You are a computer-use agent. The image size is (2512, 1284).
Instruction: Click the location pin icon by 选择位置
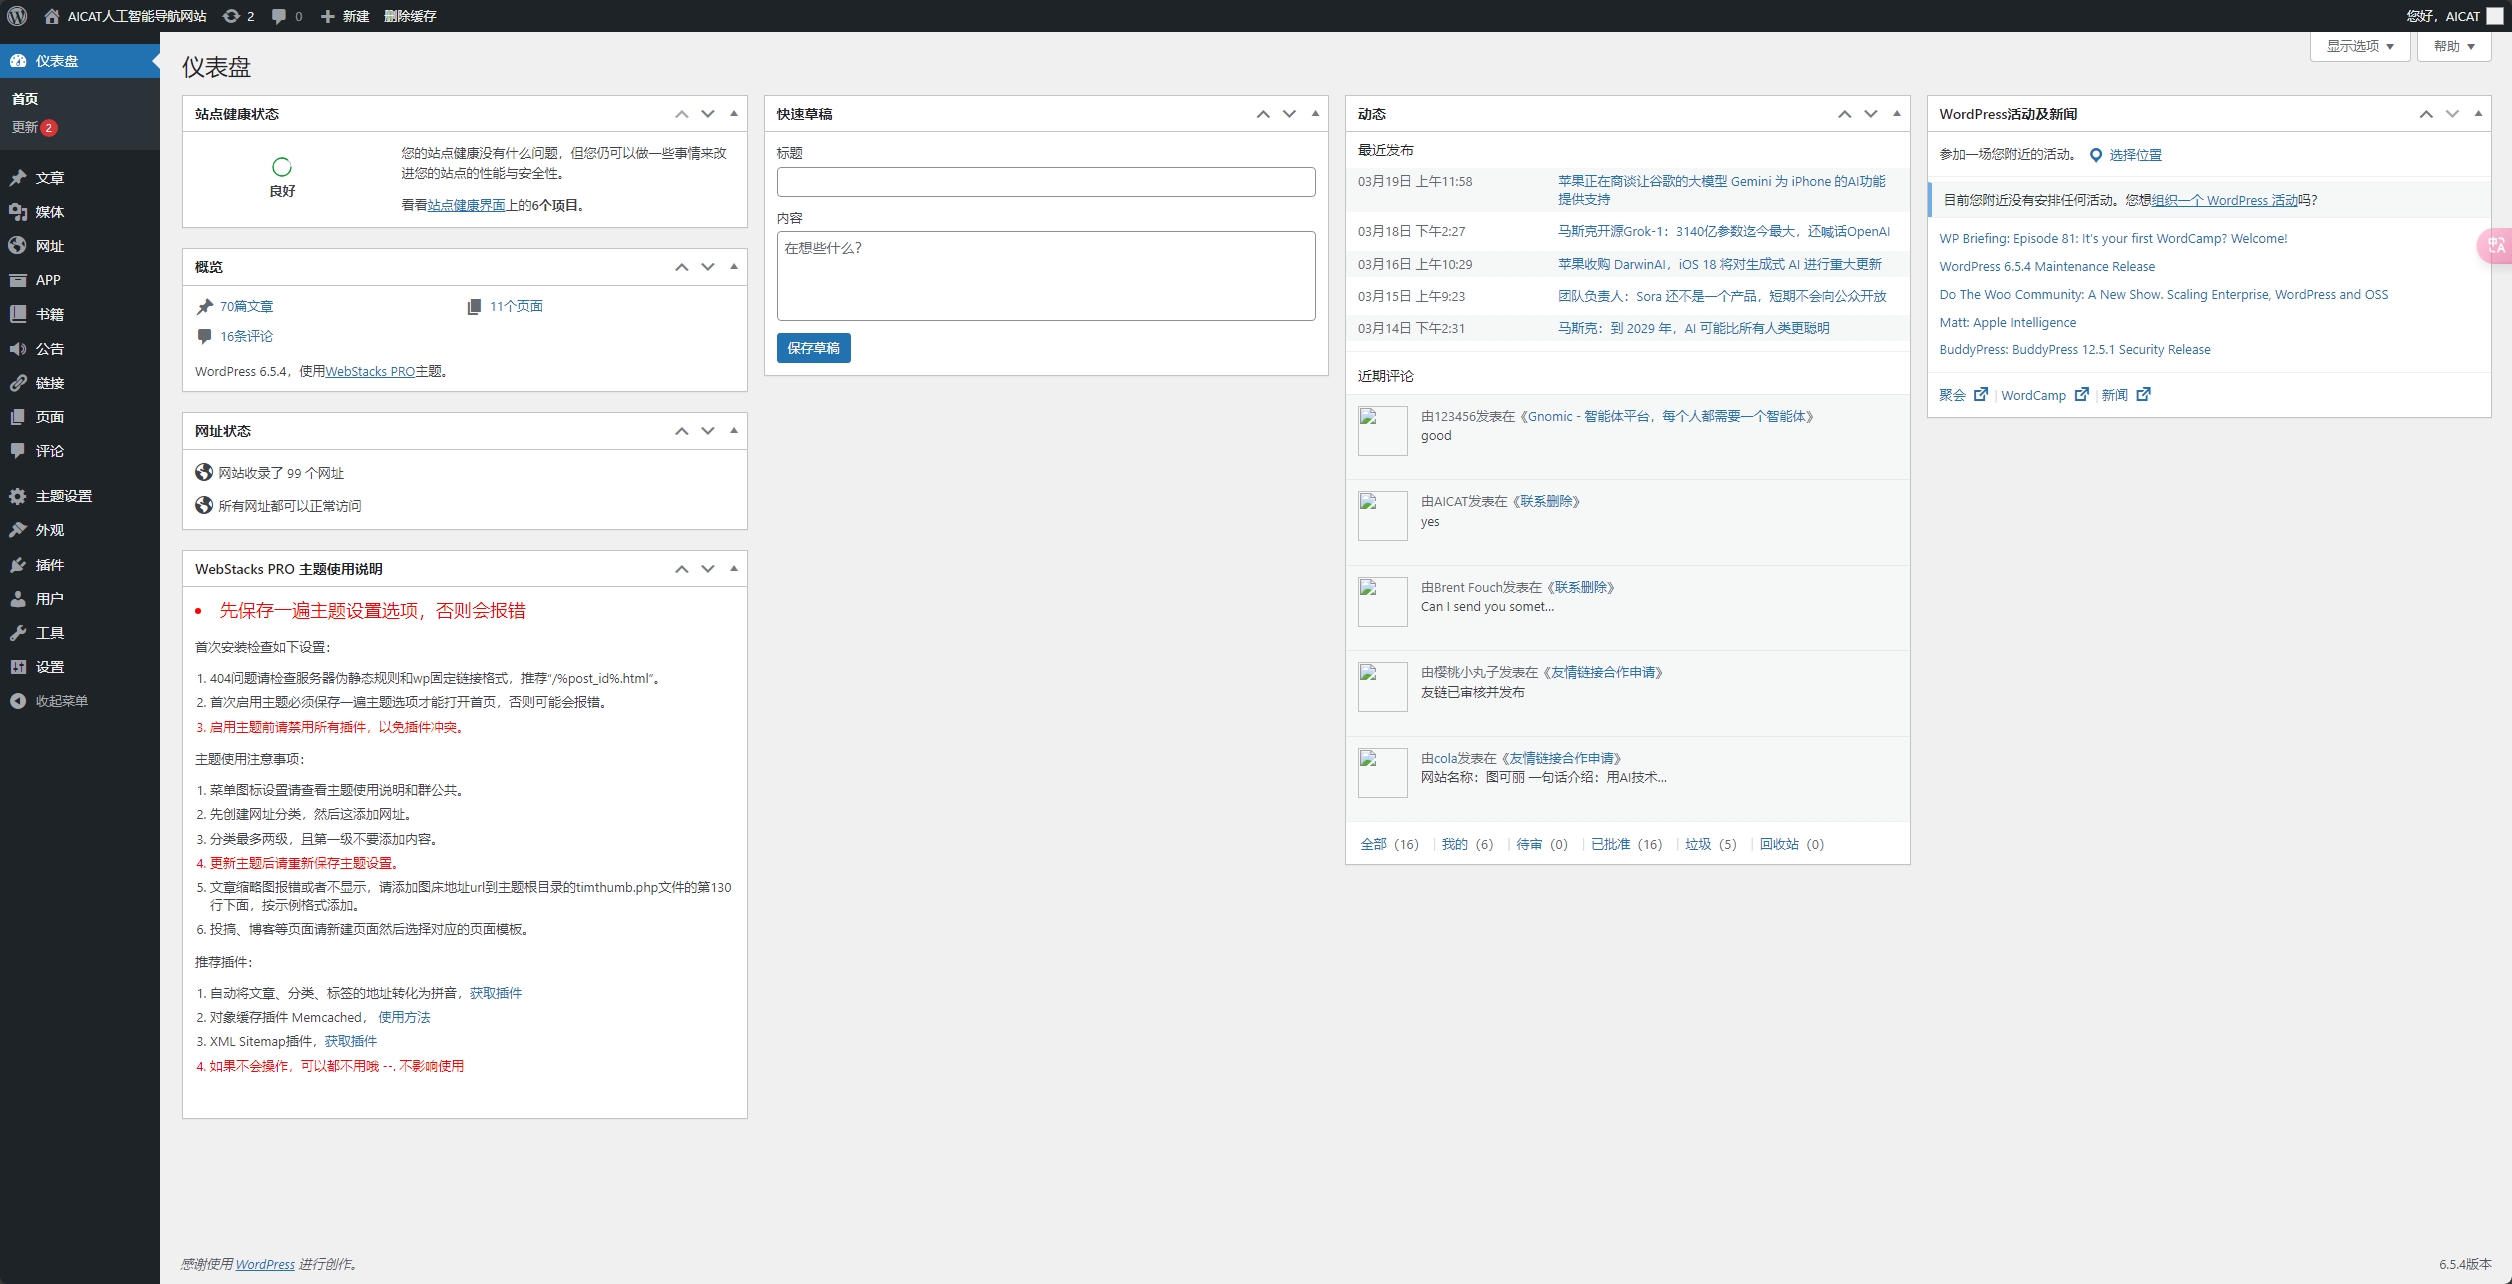2096,155
